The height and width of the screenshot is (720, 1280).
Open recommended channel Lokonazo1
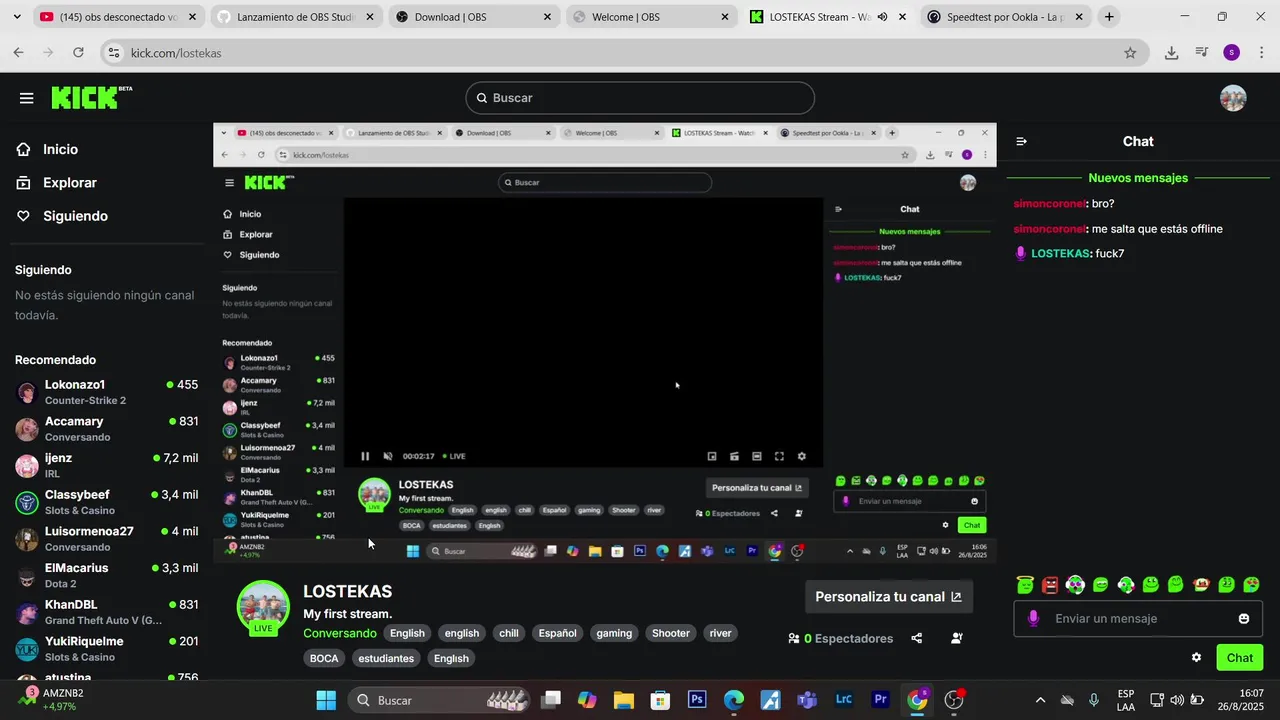[106, 392]
